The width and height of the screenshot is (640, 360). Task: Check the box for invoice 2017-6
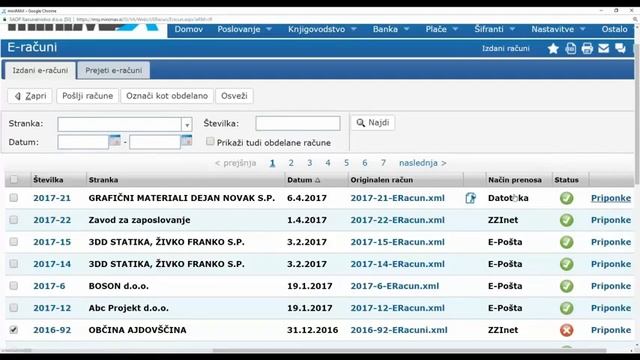coord(14,286)
